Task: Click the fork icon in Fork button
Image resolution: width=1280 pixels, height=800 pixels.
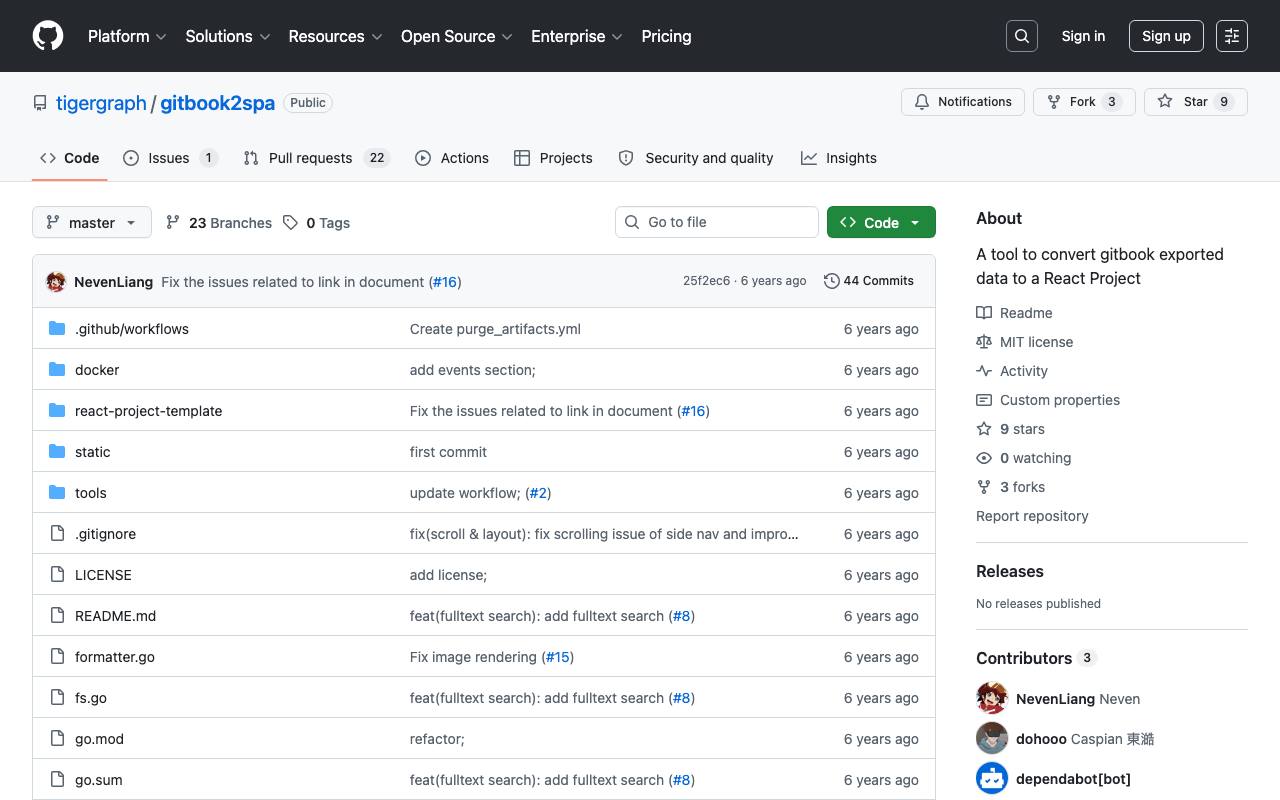Action: 1054,102
